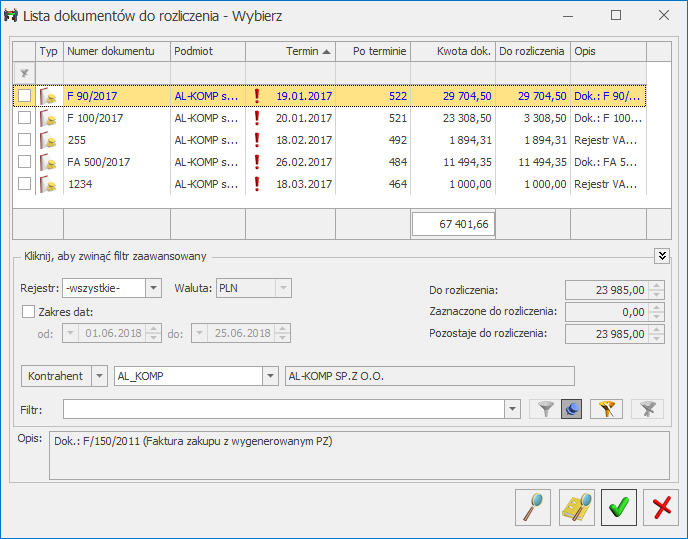Click the filter row funnel icon in grid
Viewport: 688px width, 539px height.
click(x=25, y=73)
